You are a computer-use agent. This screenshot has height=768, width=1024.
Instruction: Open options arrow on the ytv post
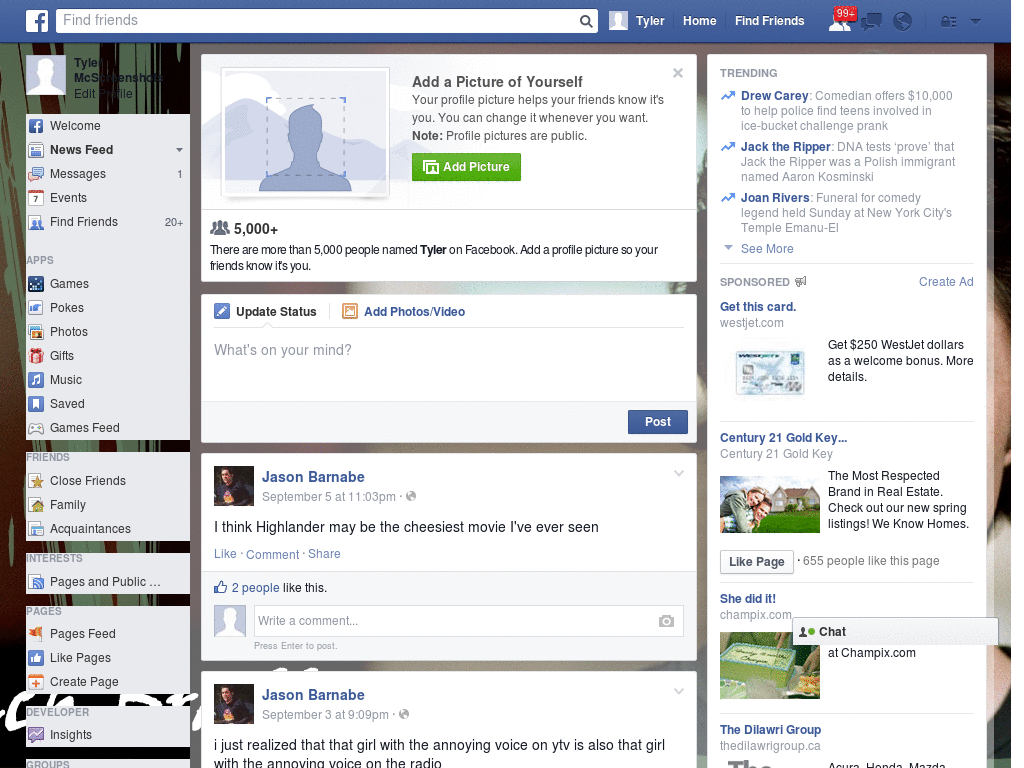[x=679, y=691]
